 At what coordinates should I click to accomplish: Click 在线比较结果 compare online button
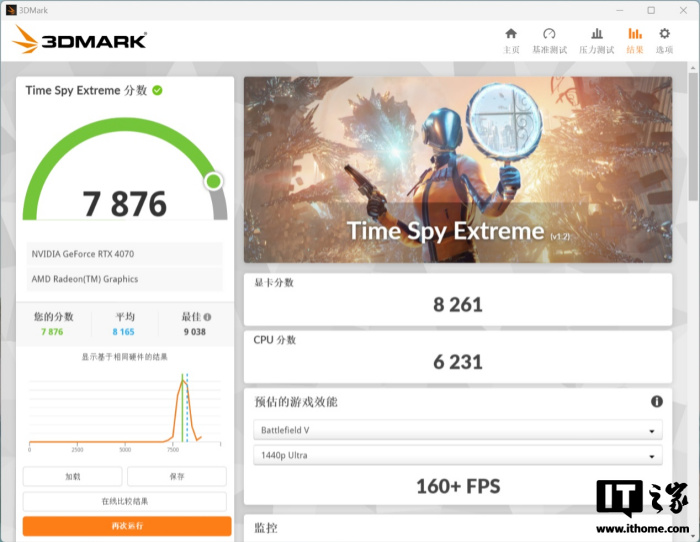125,501
